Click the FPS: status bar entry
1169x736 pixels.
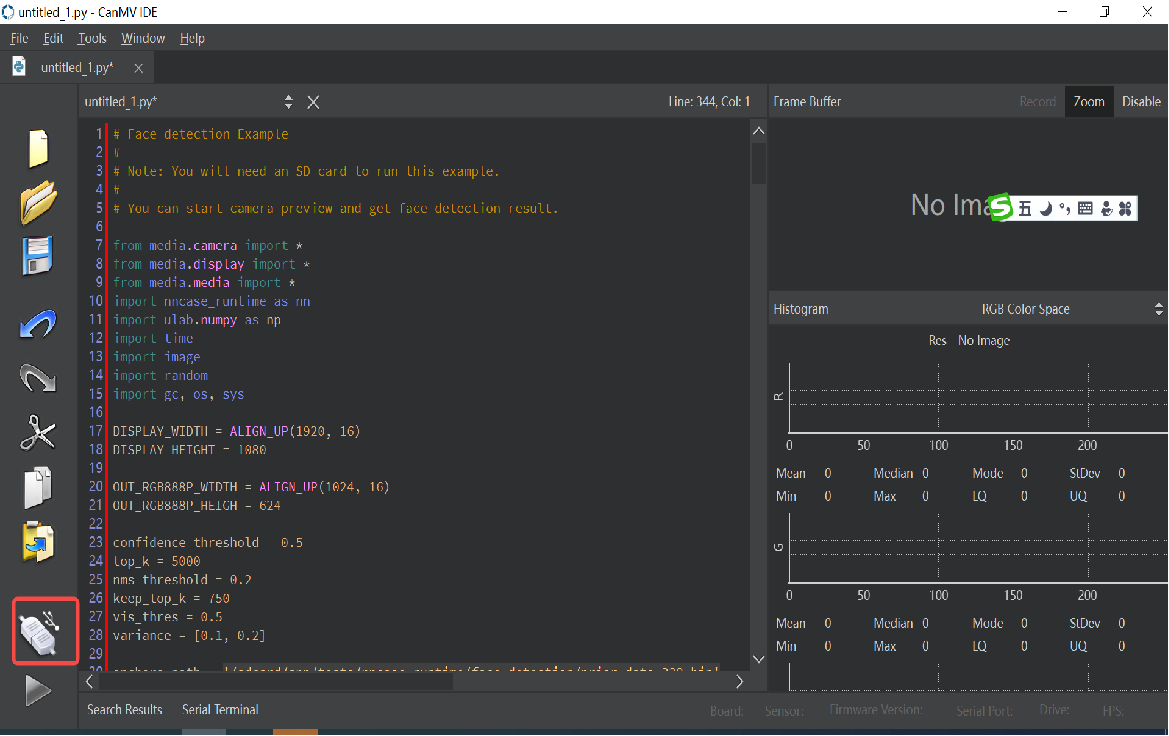click(x=1113, y=711)
